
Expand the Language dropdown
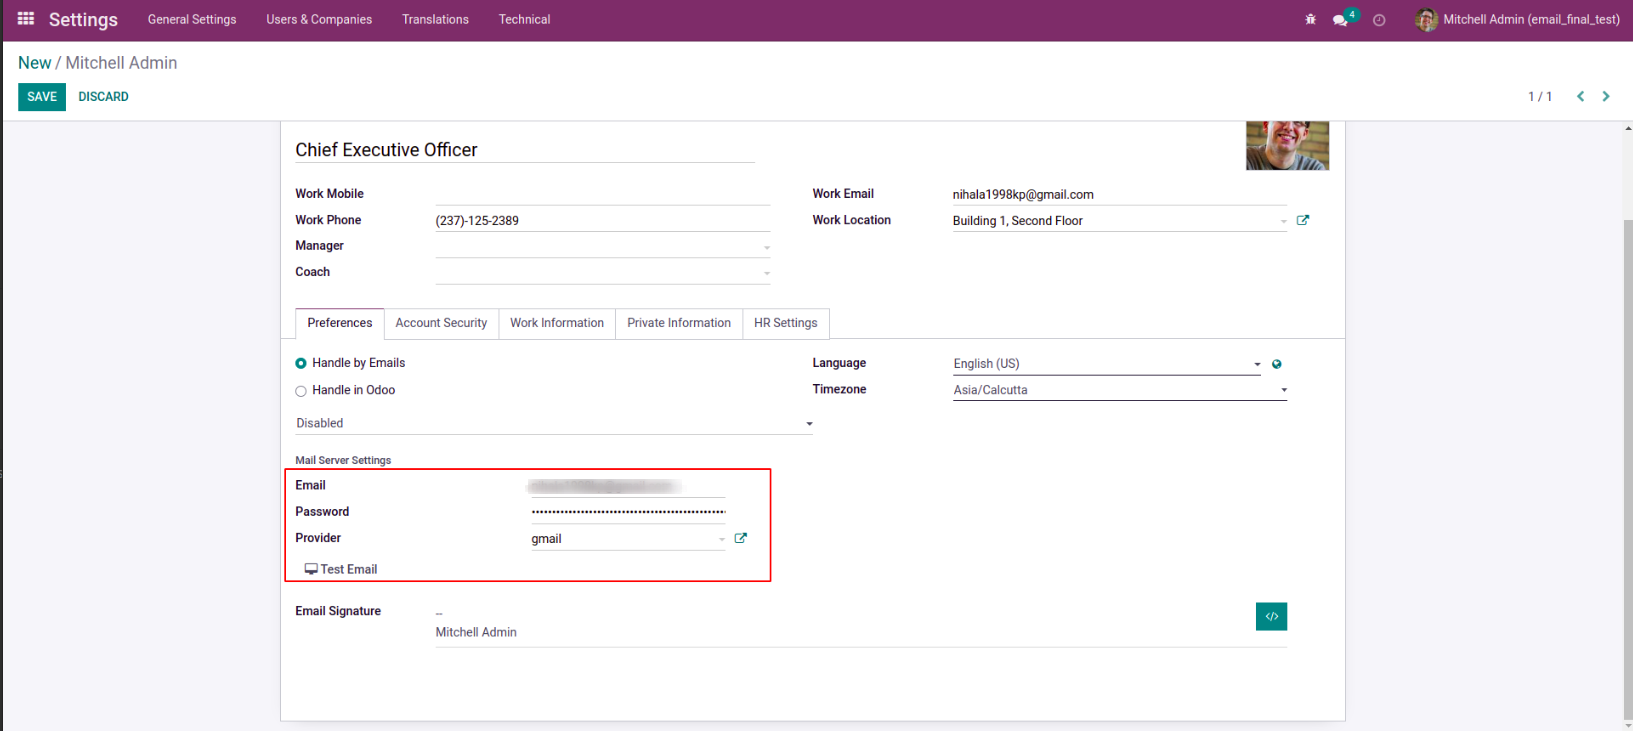coord(1106,364)
